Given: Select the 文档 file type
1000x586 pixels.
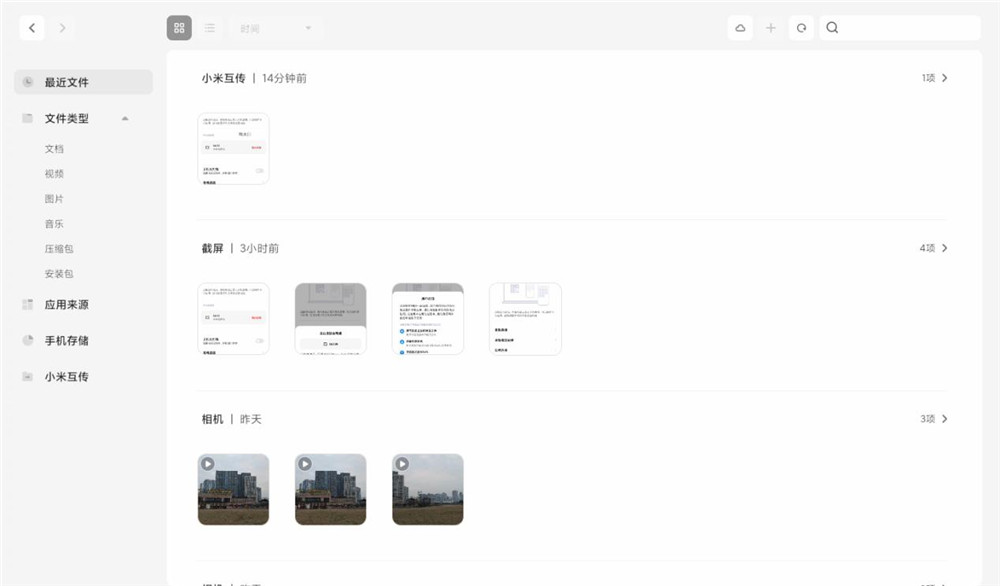Looking at the screenshot, I should pos(55,148).
